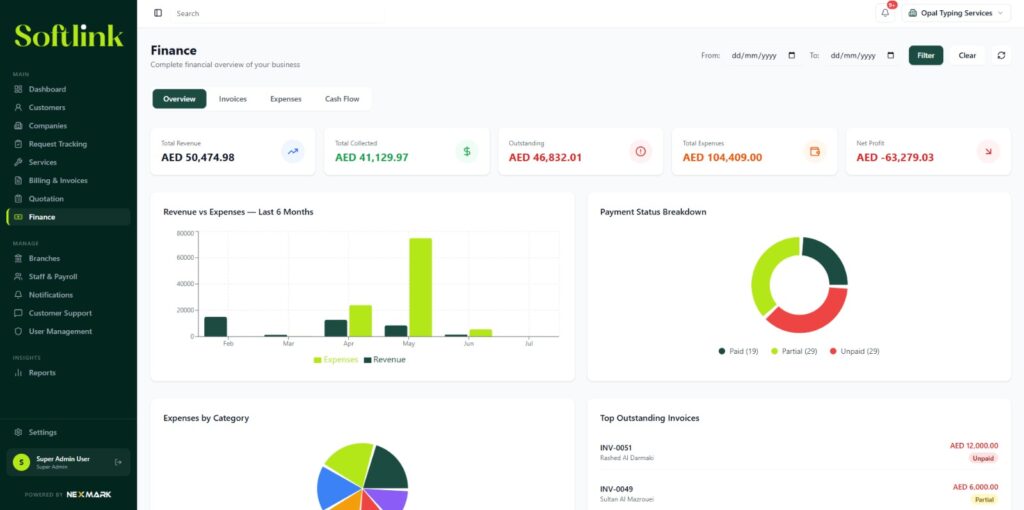The height and width of the screenshot is (510, 1024).
Task: Click the Outstanding alert circle icon
Action: pos(641,151)
